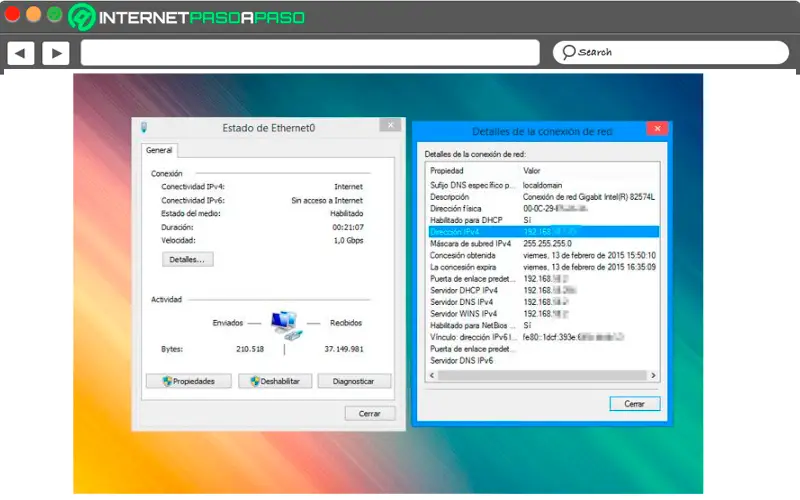Screen dimensions: 800x500
Task: Select the Habilitado para NetBios row
Action: [543, 326]
